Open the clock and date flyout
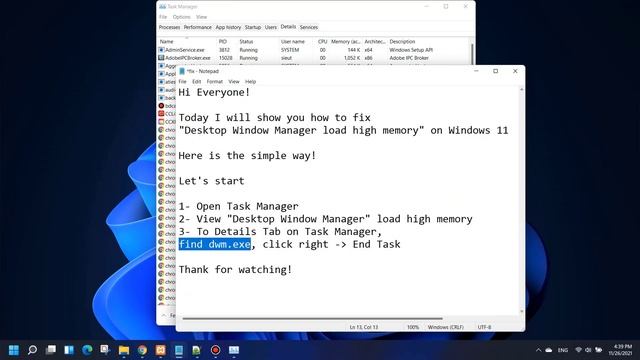Image resolution: width=640 pixels, height=360 pixels. (x=621, y=350)
